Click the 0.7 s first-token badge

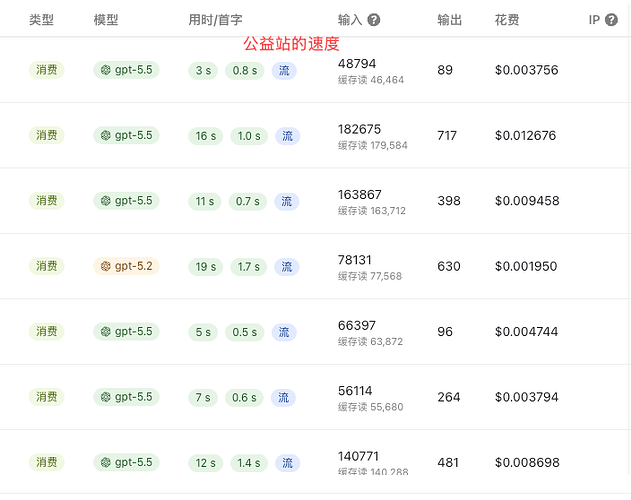247,201
